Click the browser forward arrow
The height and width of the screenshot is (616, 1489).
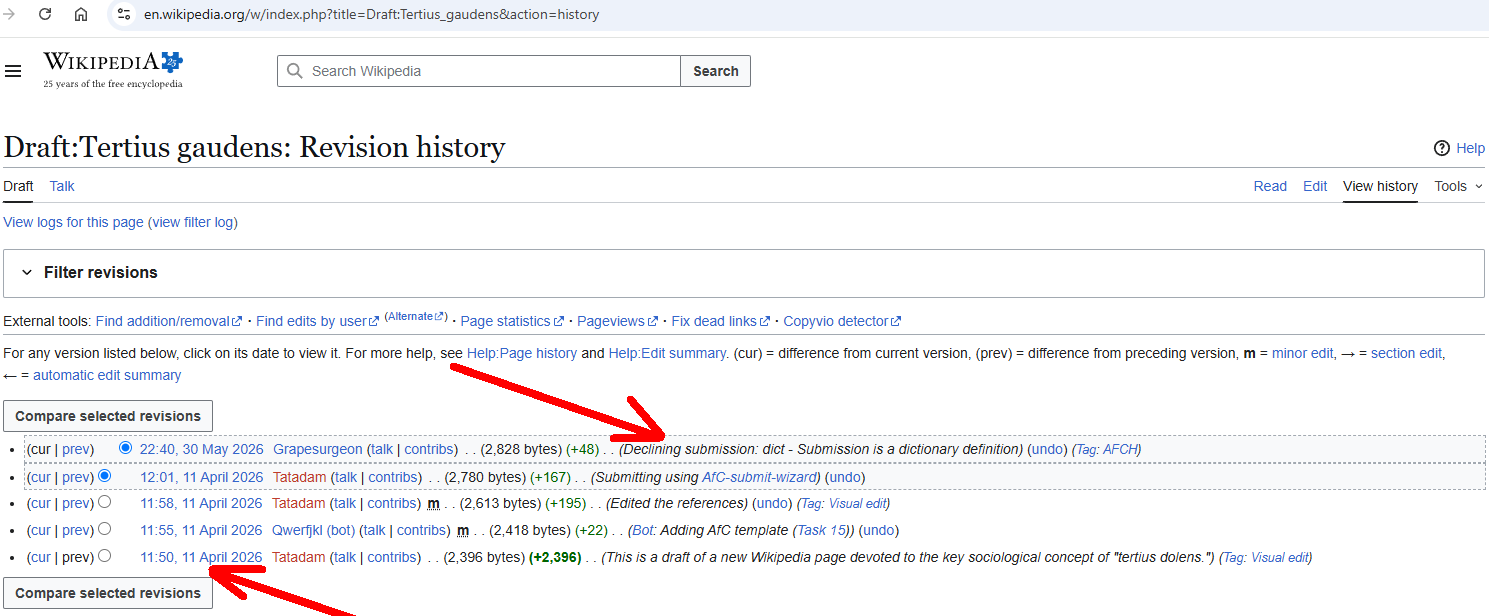tap(9, 14)
